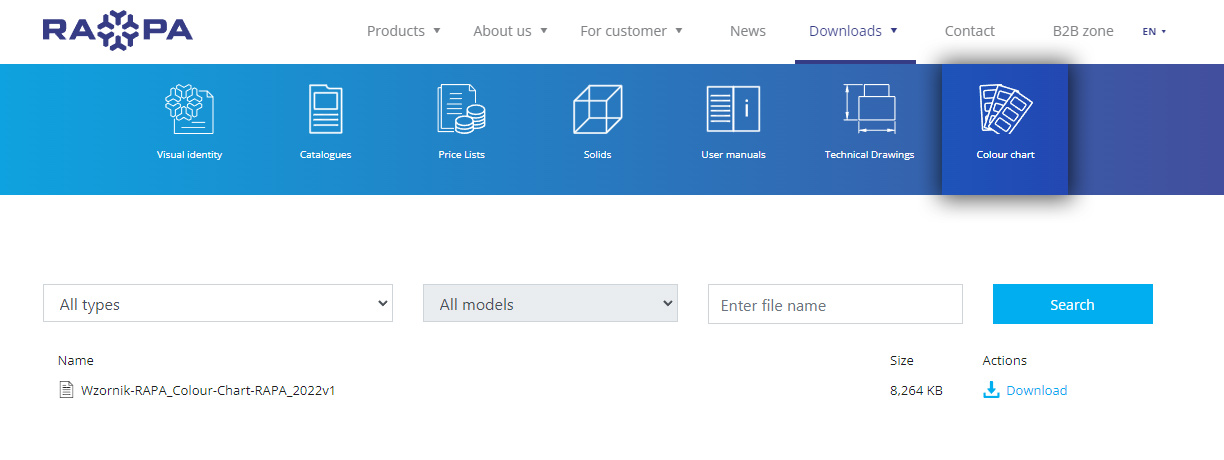Click the Search button
Screen dimensions: 1224x460
tap(1072, 304)
